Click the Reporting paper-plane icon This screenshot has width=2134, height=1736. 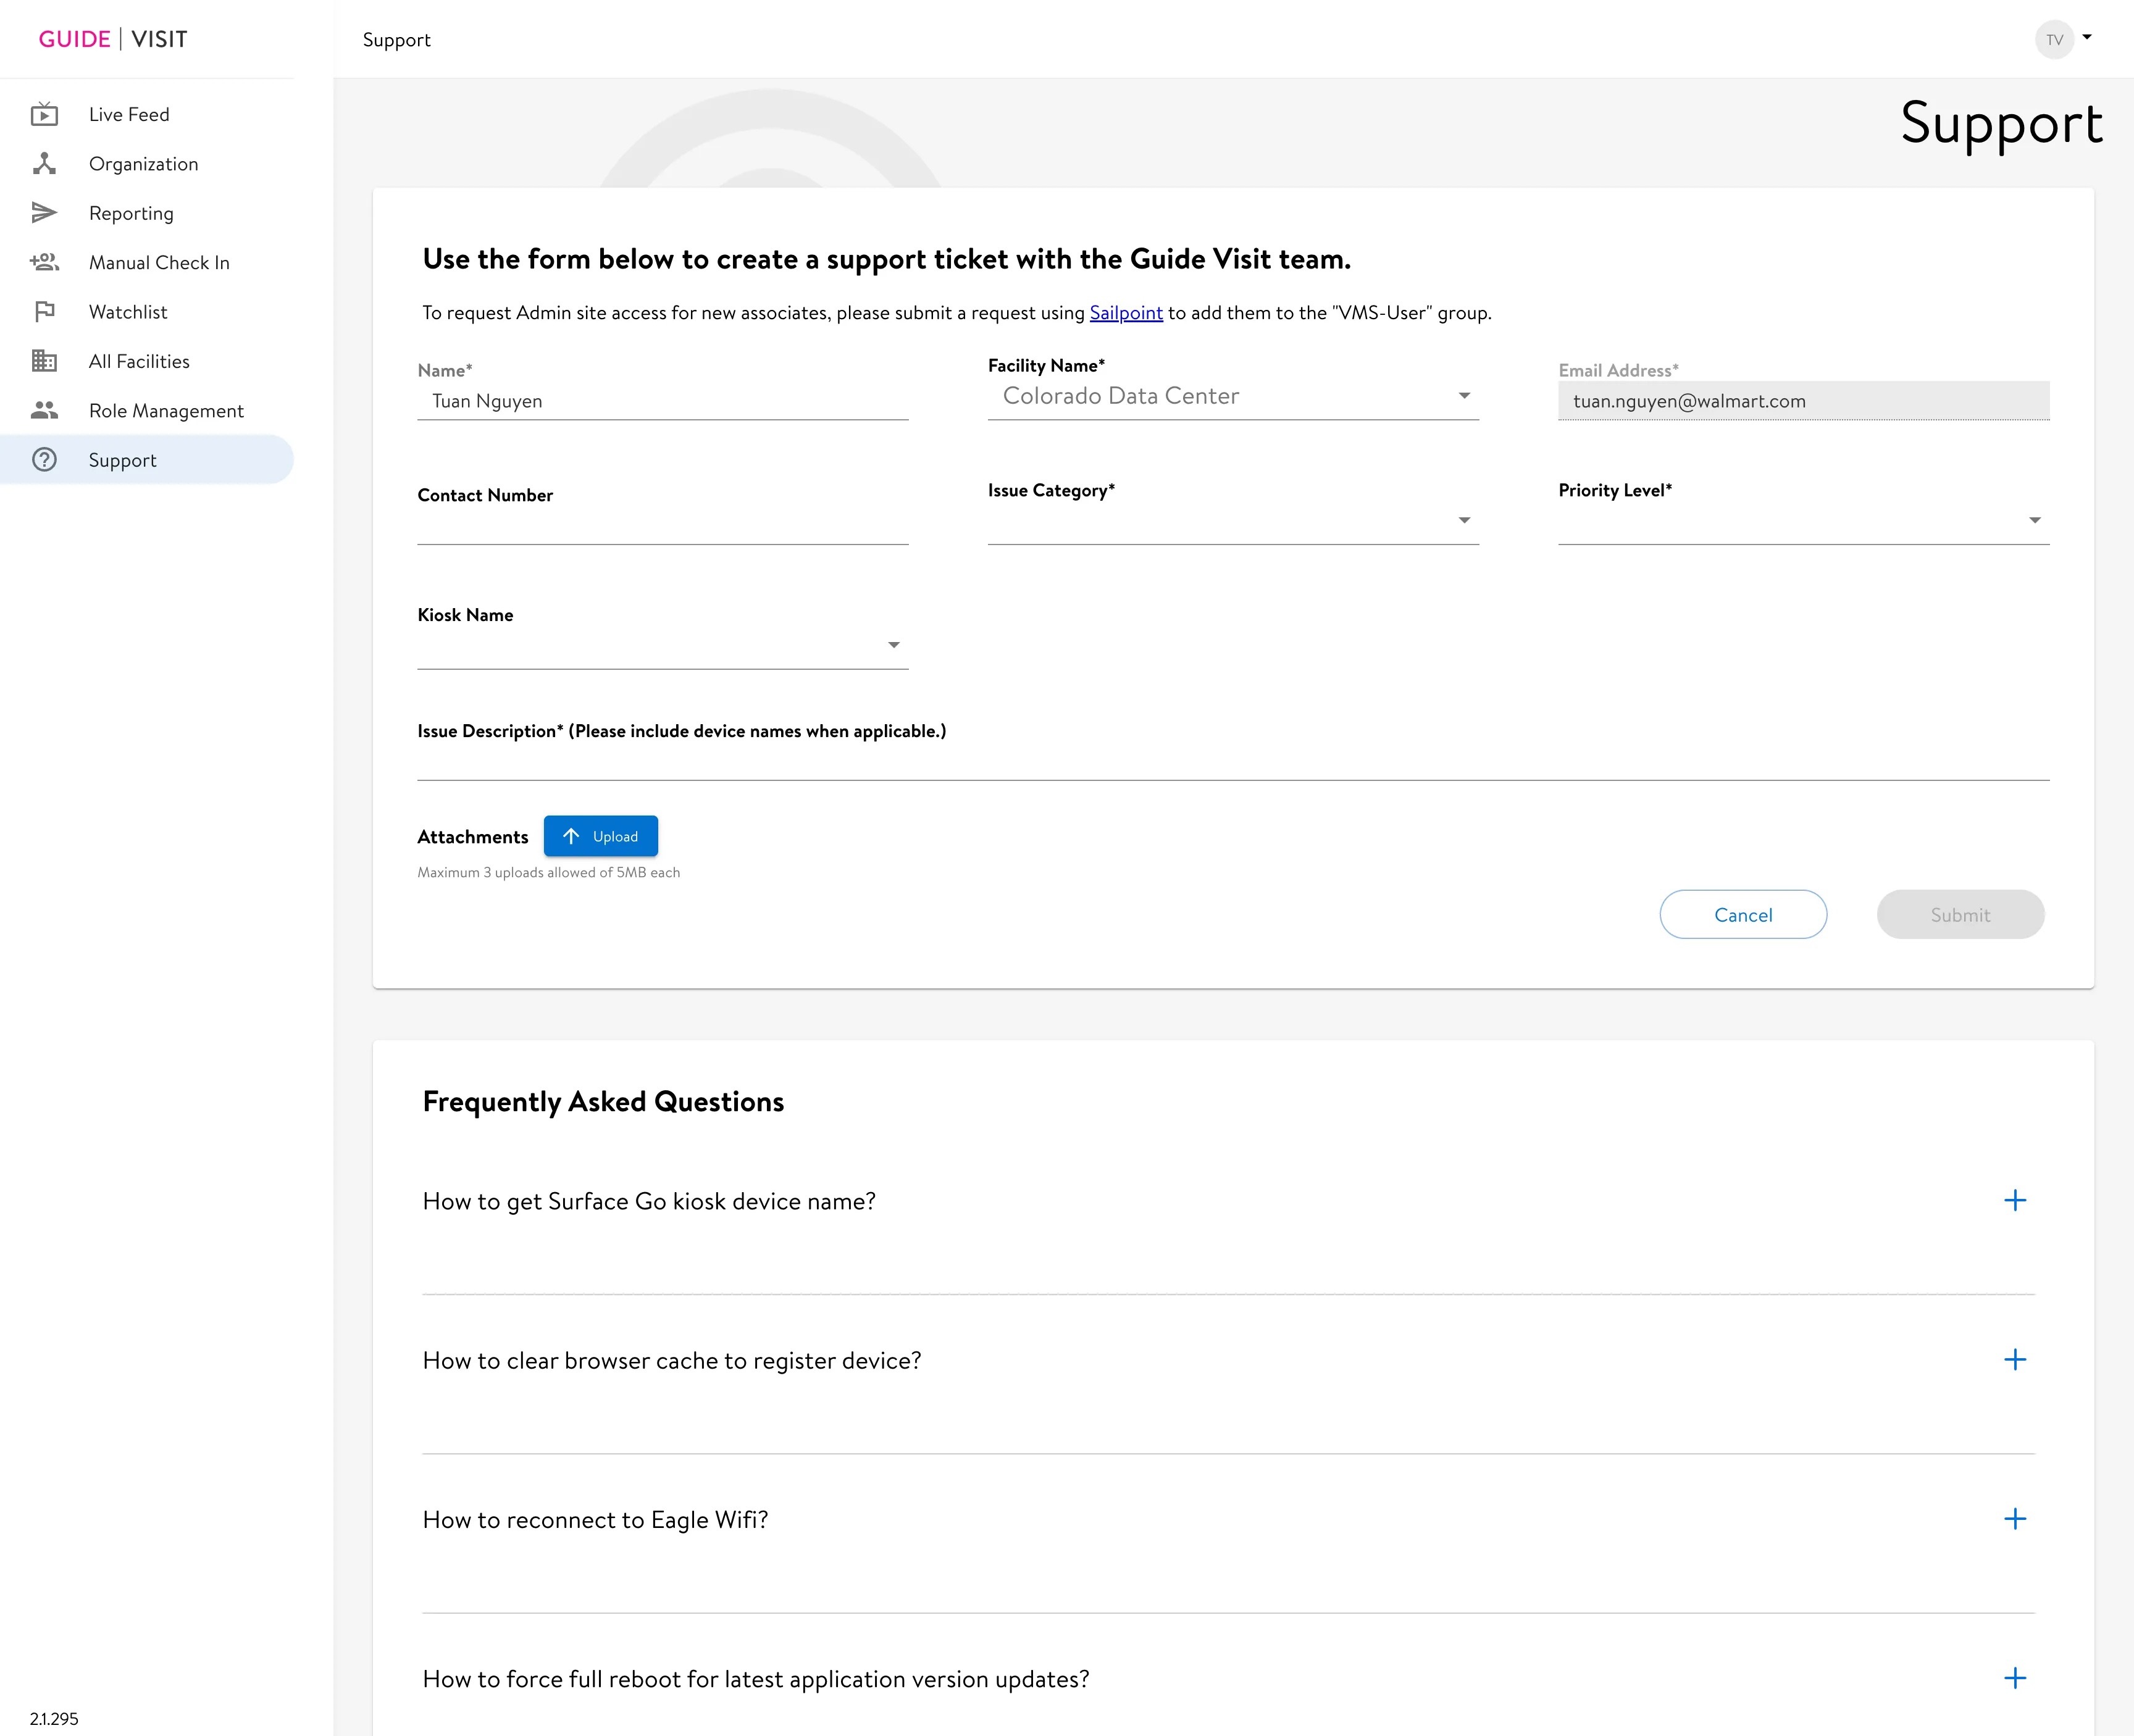tap(44, 213)
